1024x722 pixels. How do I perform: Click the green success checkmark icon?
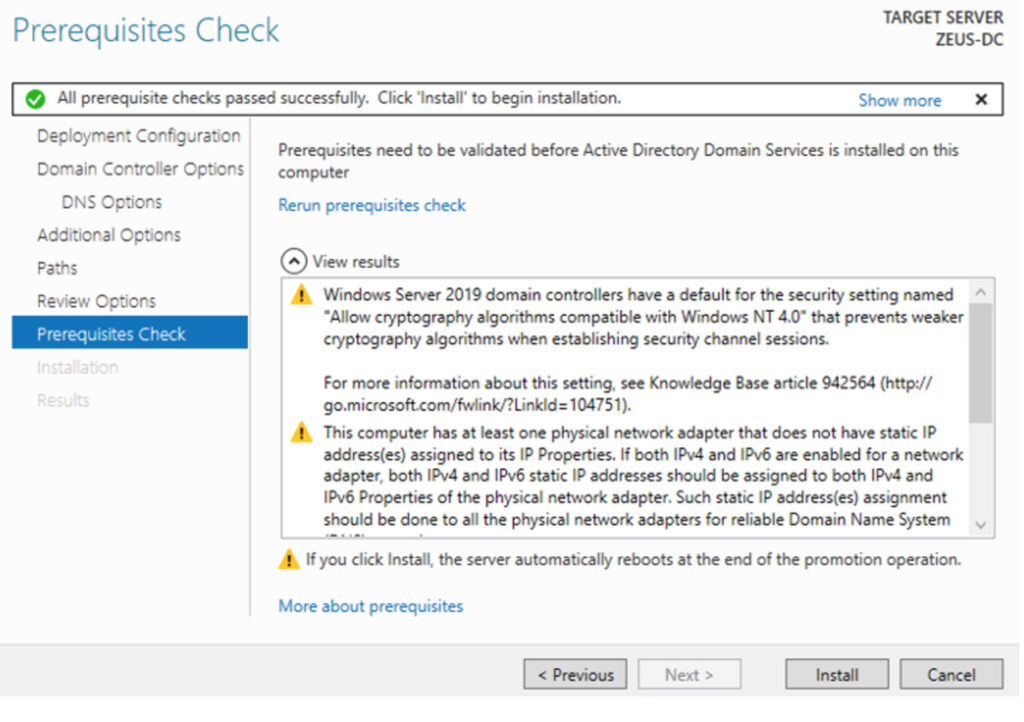coord(35,99)
